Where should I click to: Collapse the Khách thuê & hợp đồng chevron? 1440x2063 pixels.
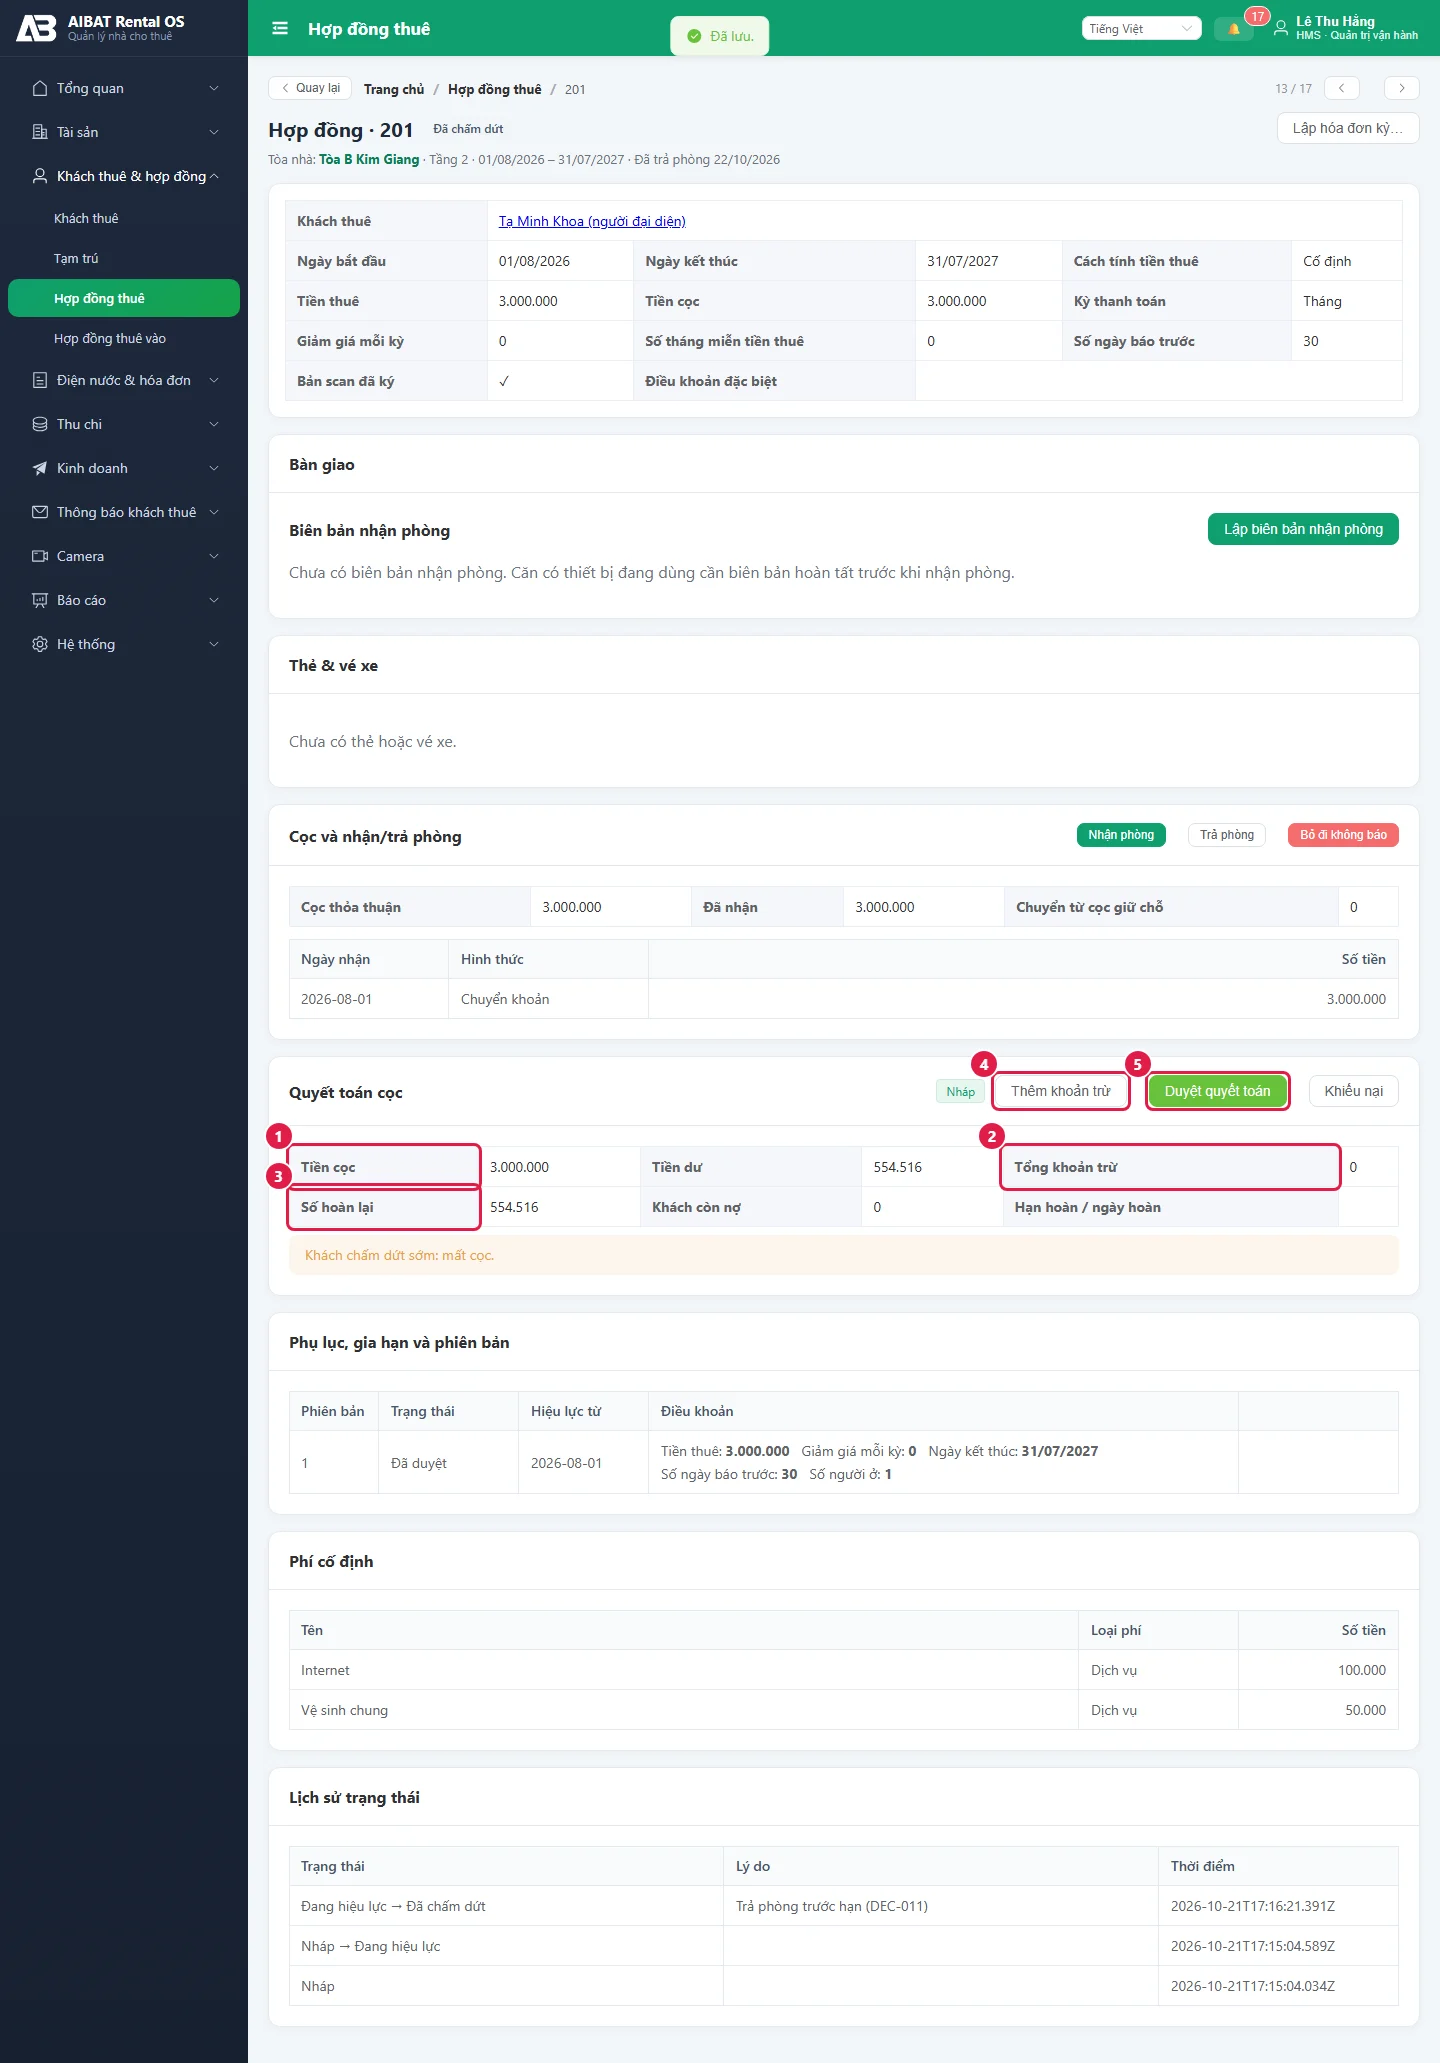pyautogui.click(x=214, y=176)
